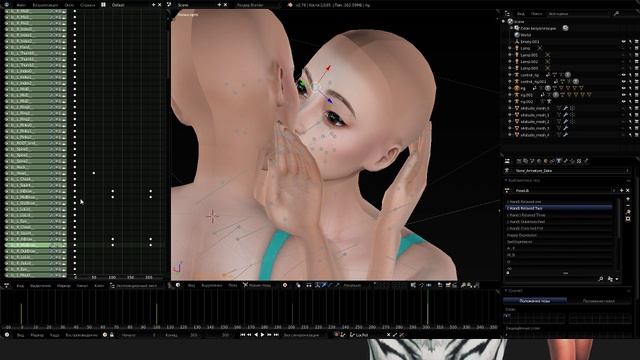Click Положение позы button
The width and height of the screenshot is (640, 360).
(x=535, y=301)
